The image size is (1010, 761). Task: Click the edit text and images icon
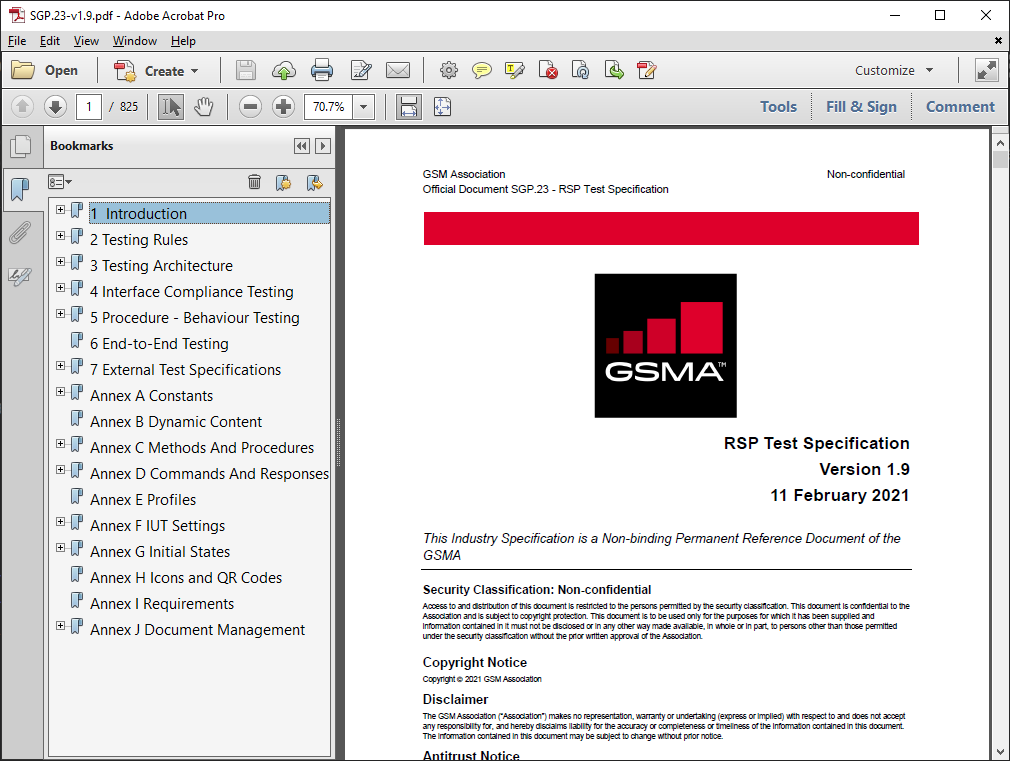click(x=361, y=70)
